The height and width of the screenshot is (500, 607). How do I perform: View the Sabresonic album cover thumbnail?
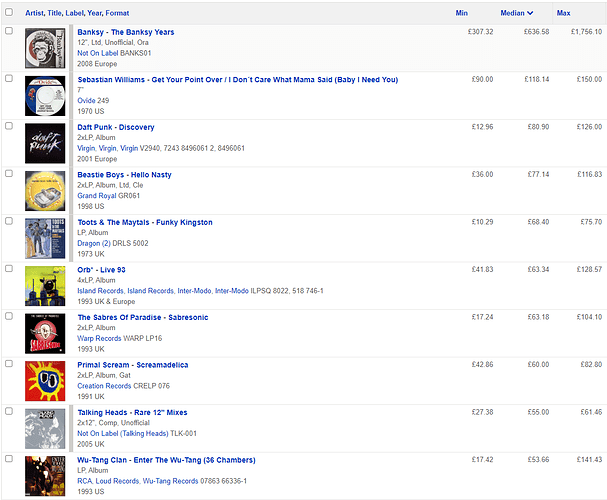45,334
